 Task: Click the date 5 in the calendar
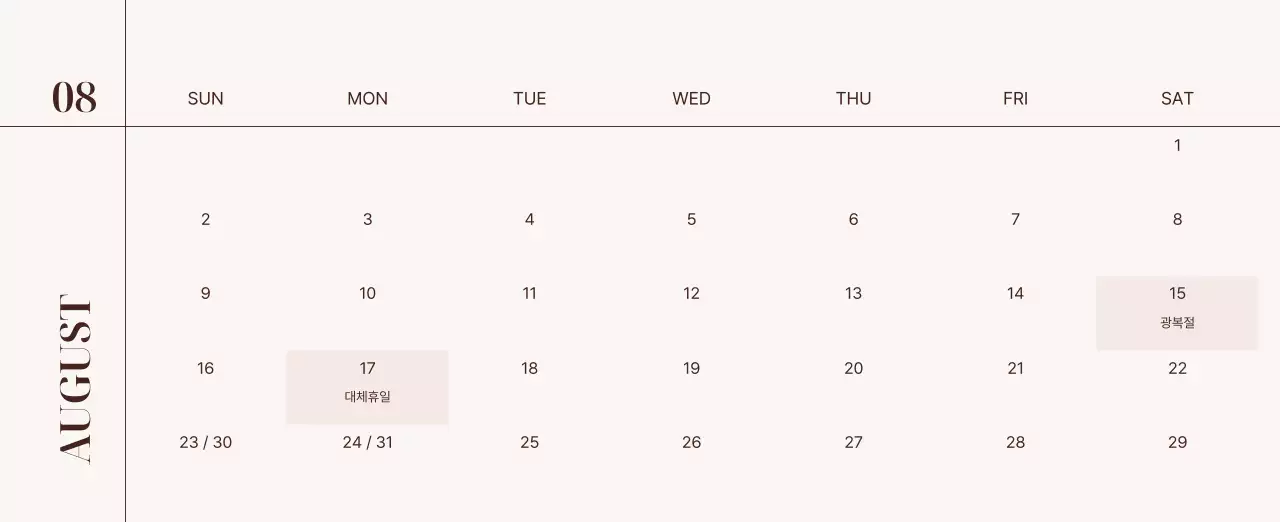(691, 219)
